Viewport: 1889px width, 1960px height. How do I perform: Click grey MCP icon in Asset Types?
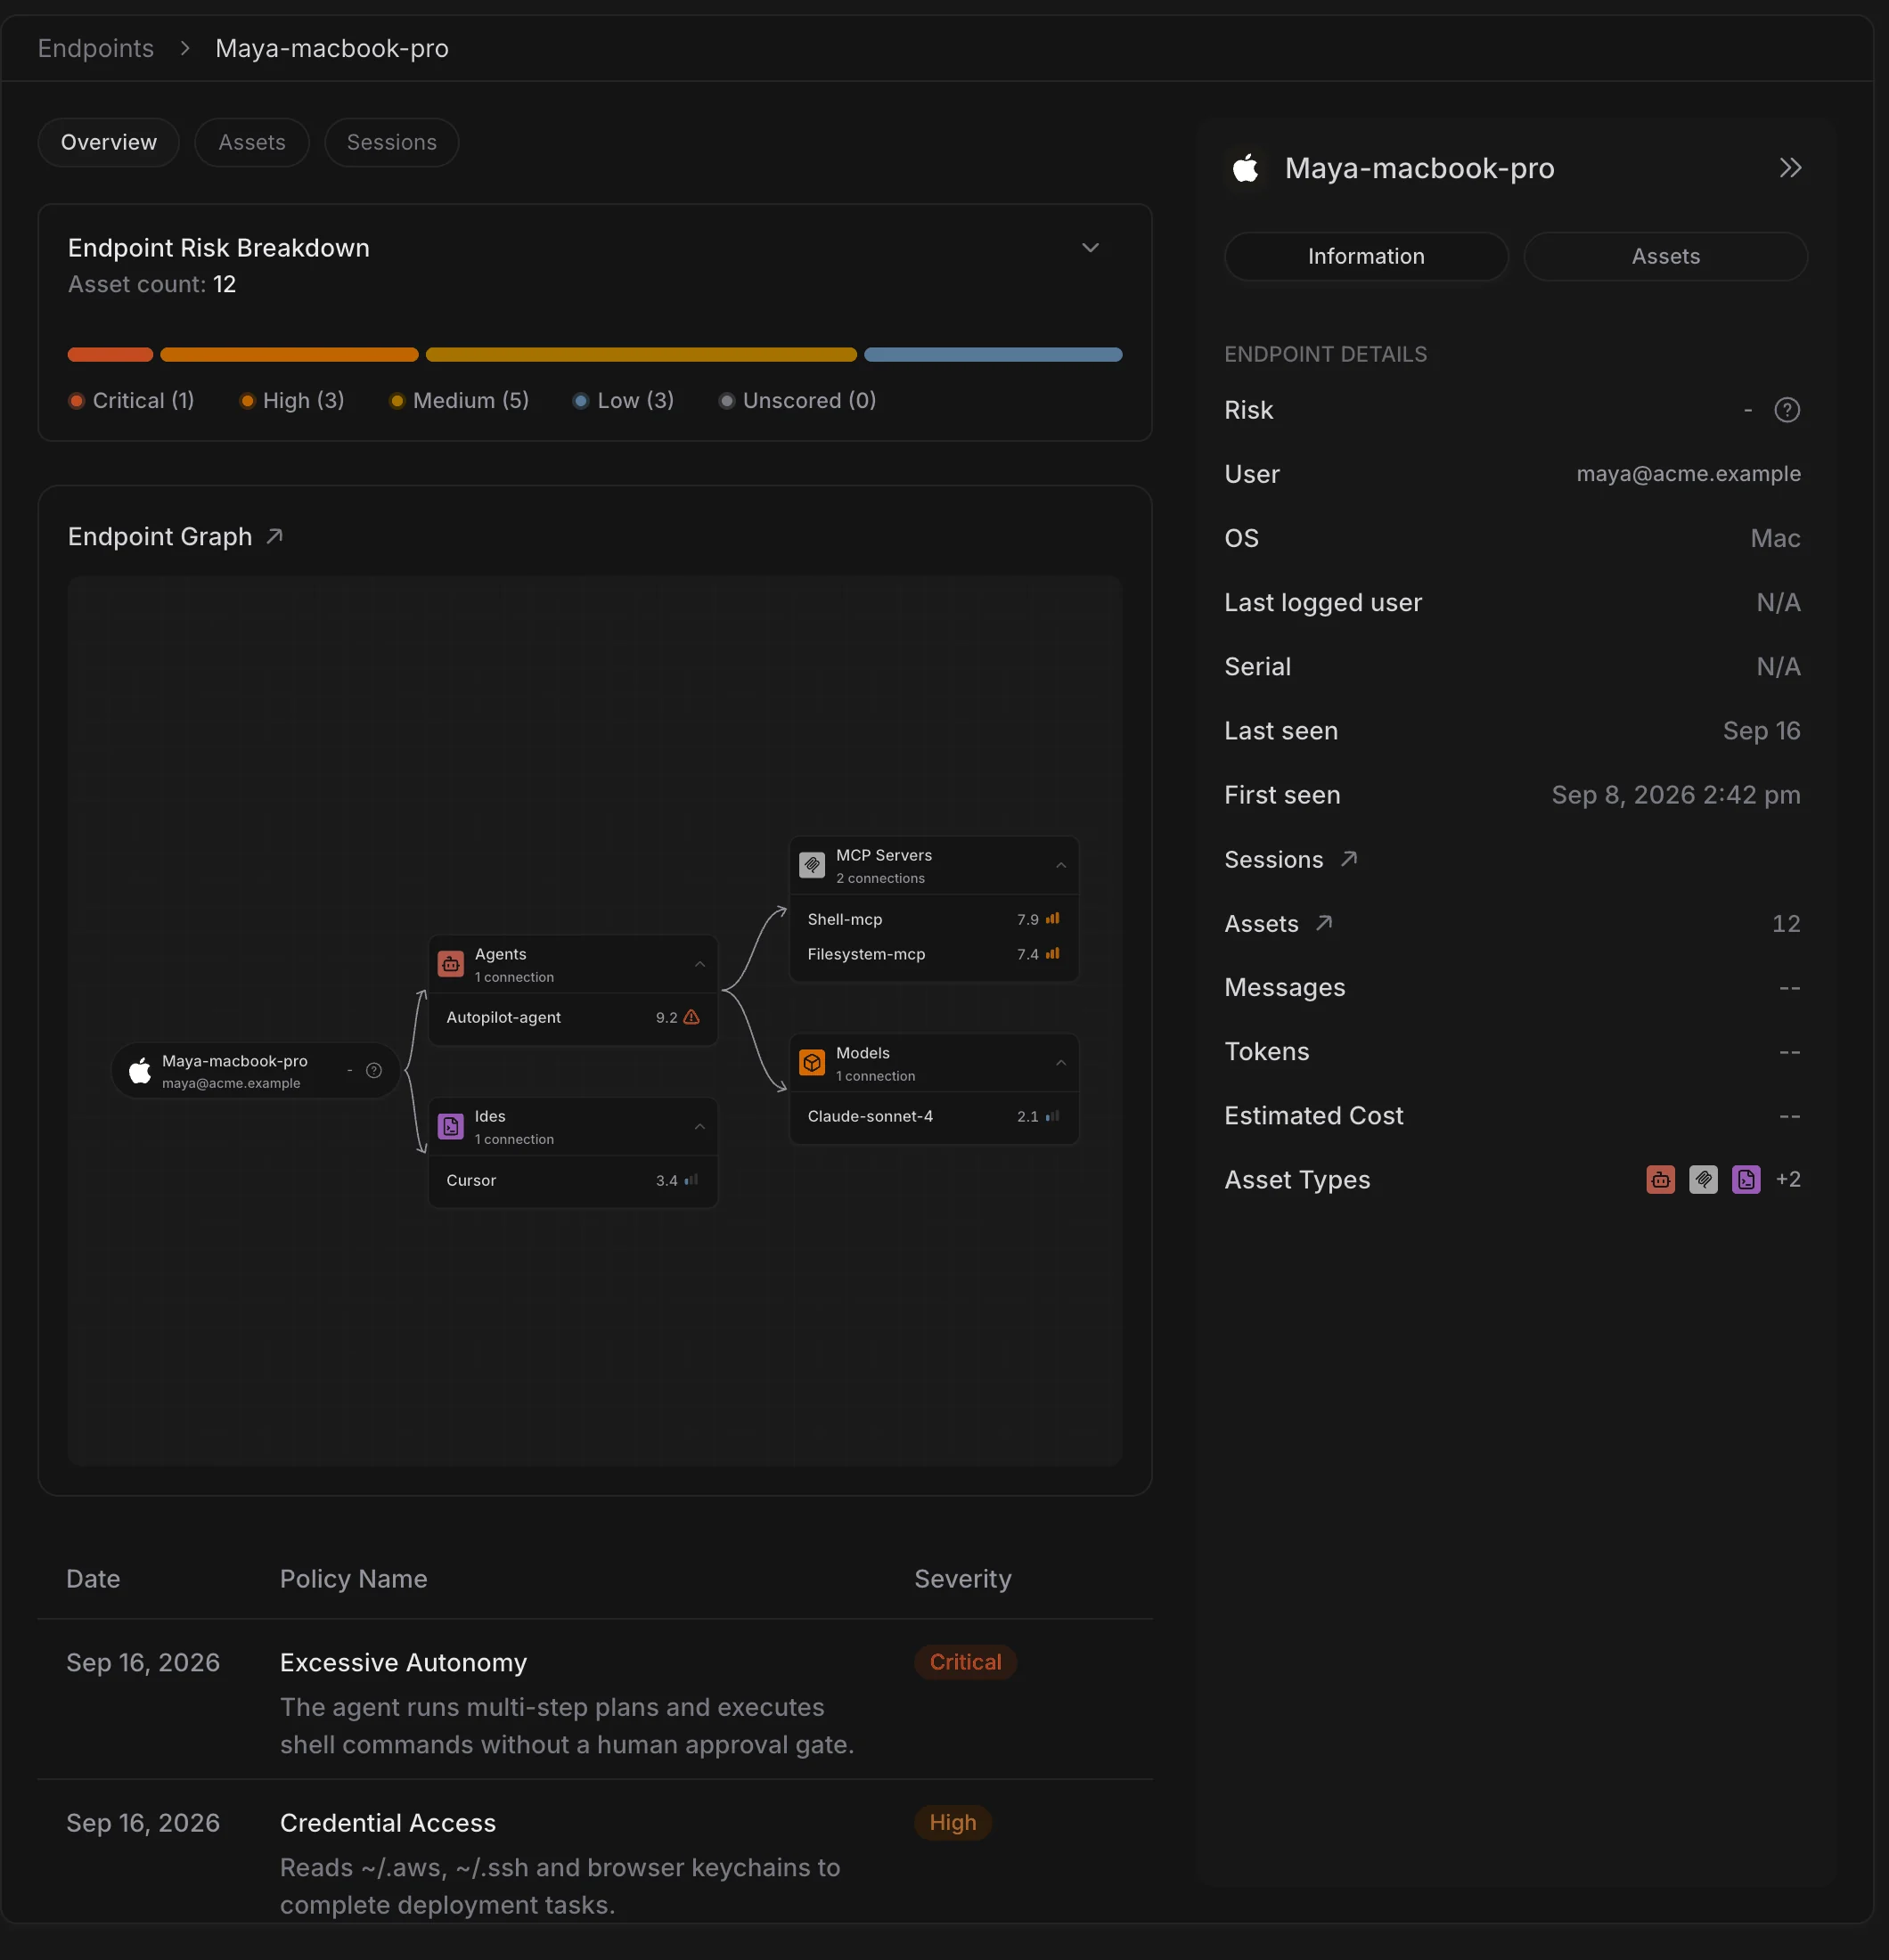coord(1703,1180)
